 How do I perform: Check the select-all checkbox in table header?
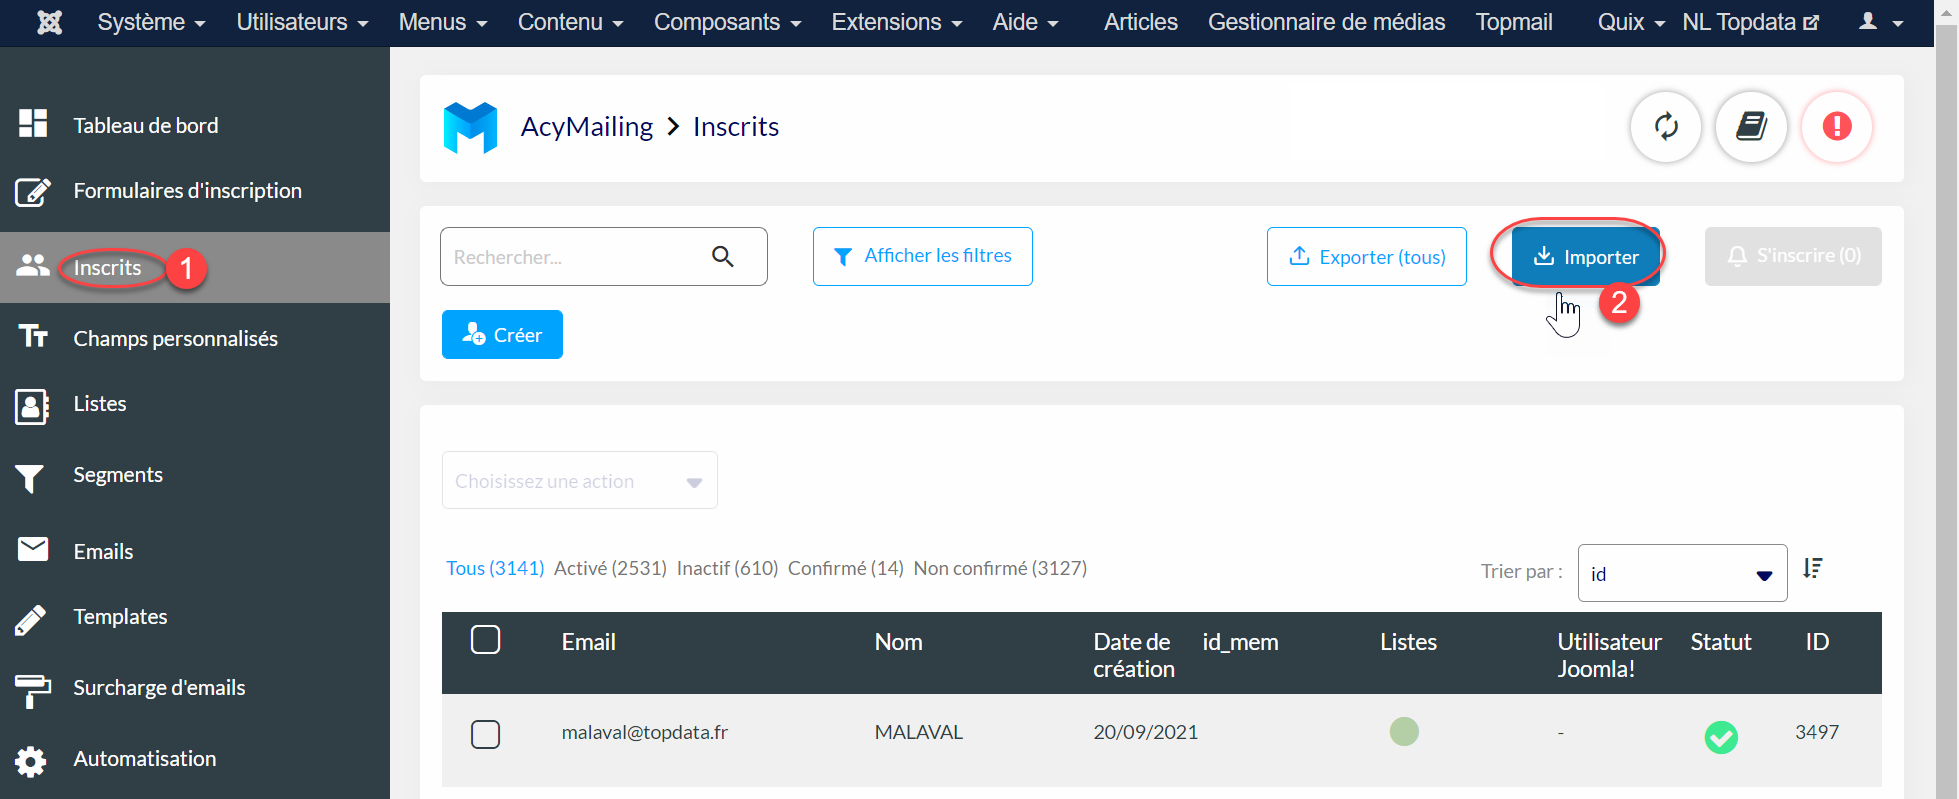[x=486, y=640]
